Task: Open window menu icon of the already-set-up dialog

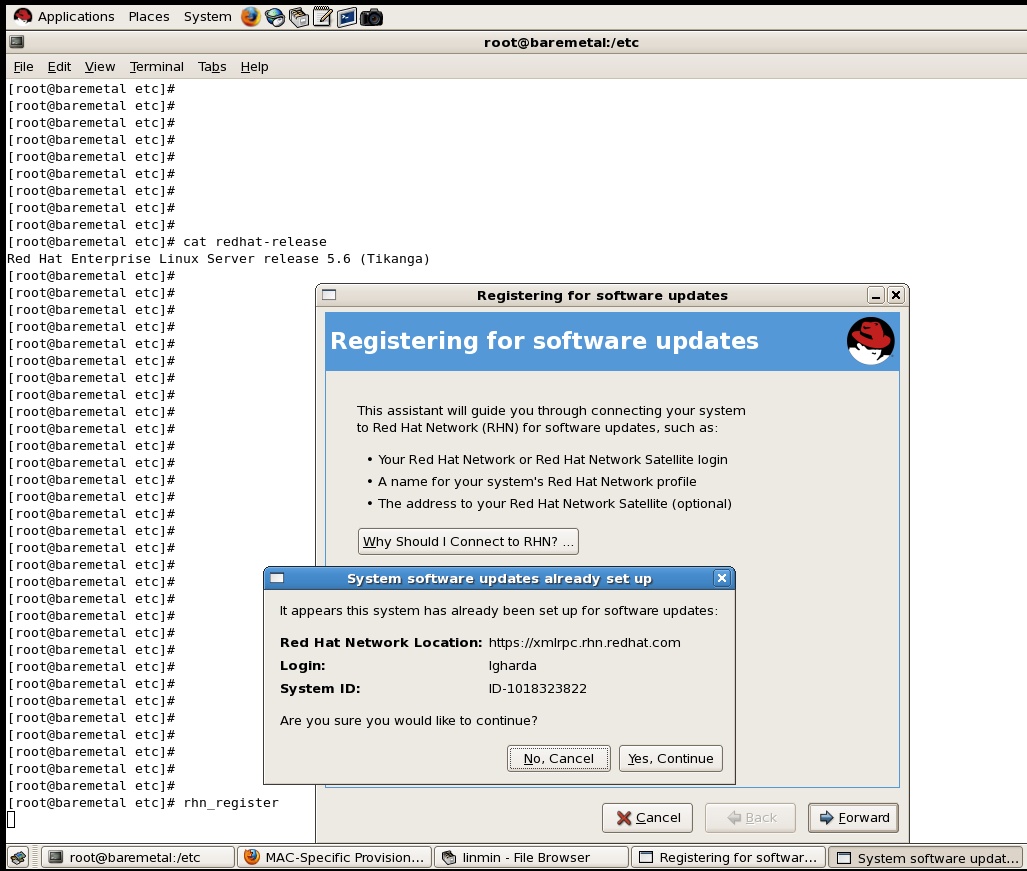Action: pyautogui.click(x=277, y=578)
